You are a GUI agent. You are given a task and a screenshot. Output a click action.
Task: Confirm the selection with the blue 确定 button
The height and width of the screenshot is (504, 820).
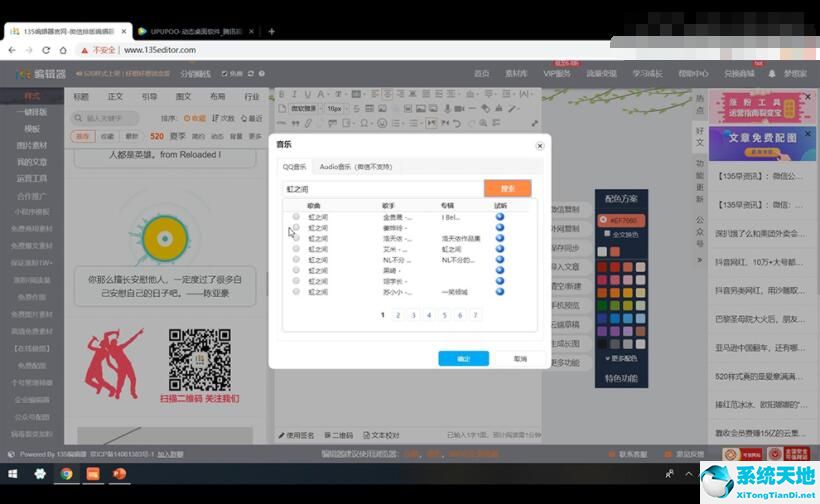[x=463, y=358]
